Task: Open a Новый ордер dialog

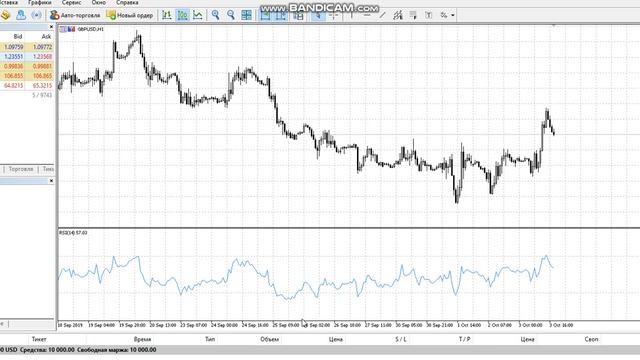Action: tap(130, 15)
